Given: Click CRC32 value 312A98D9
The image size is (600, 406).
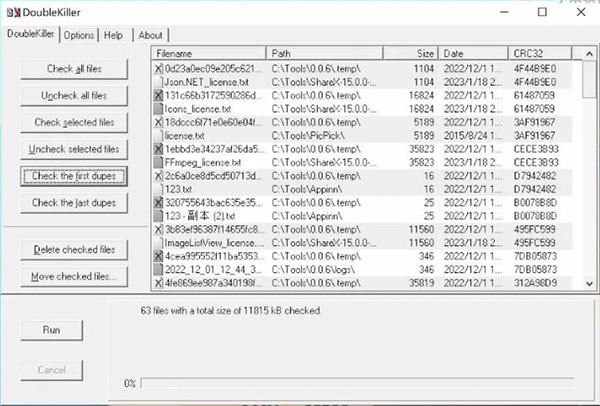Looking at the screenshot, I should point(535,283).
